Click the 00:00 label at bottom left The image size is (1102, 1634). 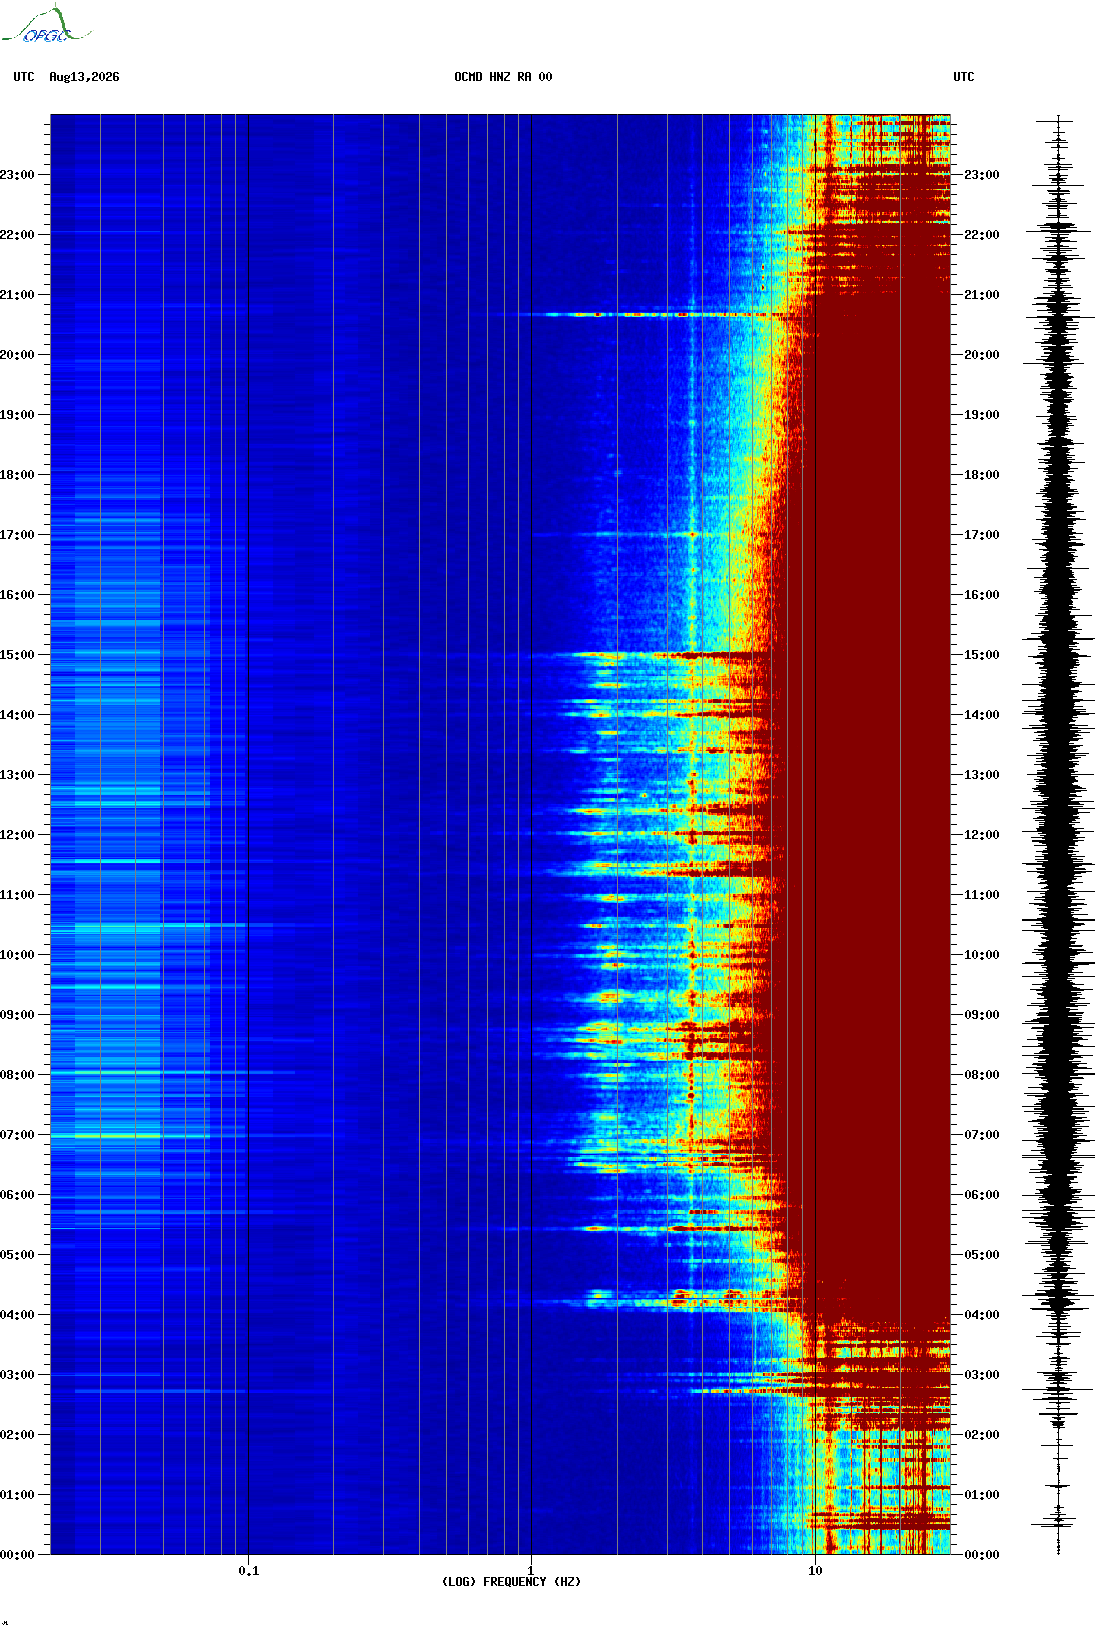coord(17,1555)
